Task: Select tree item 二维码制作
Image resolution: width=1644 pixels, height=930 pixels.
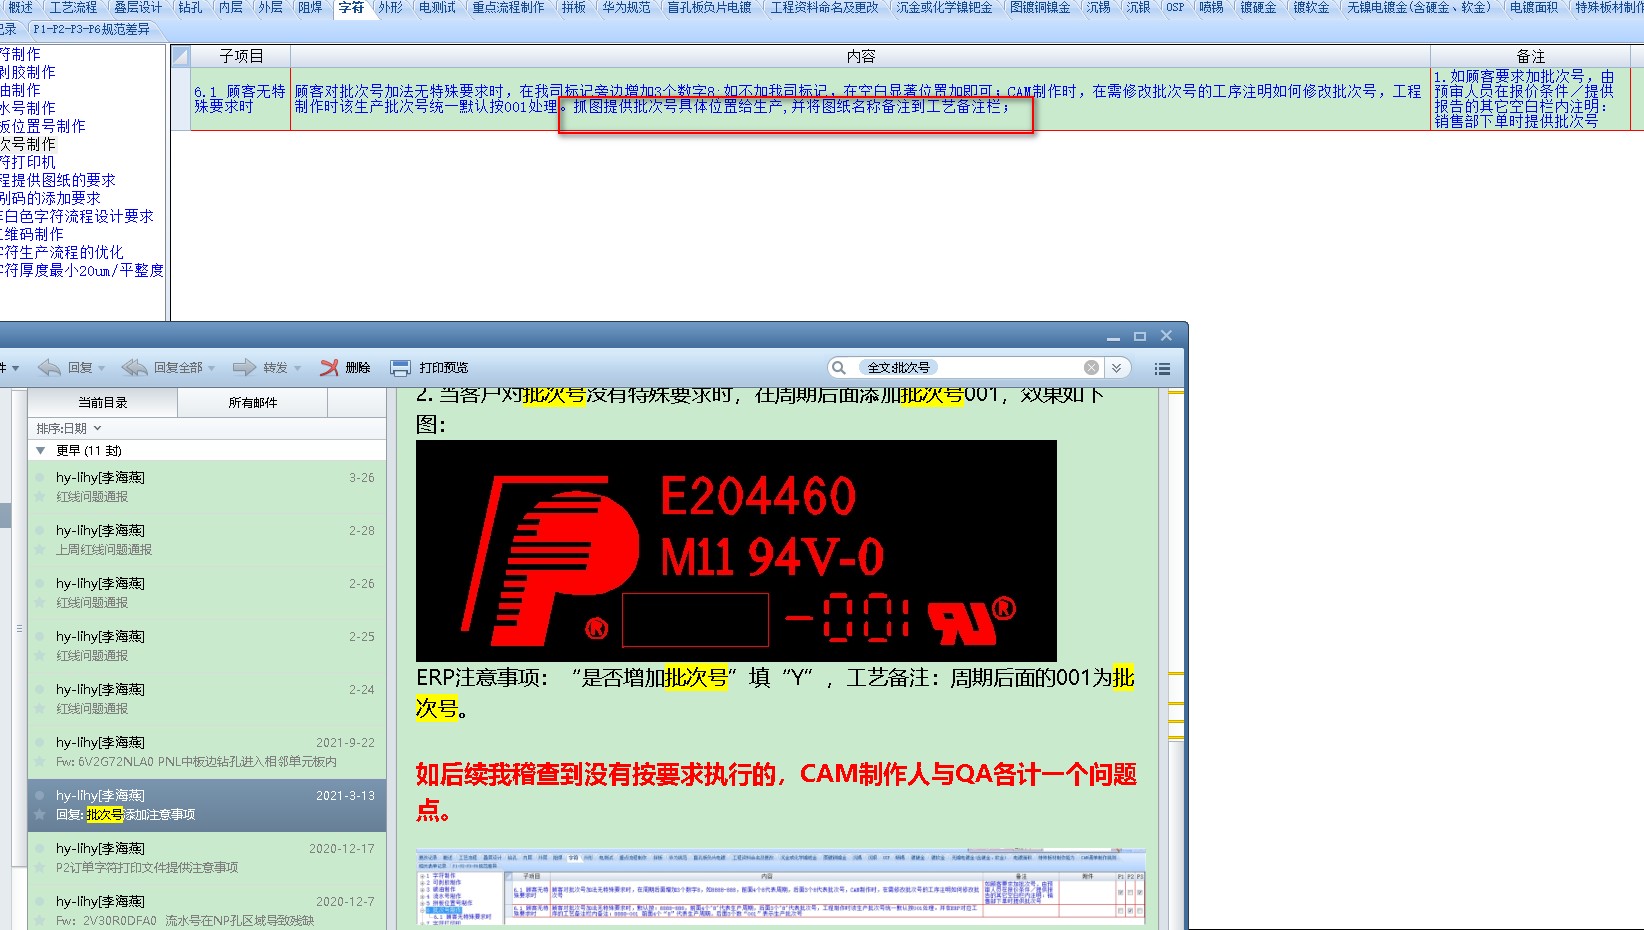Action: (x=31, y=234)
